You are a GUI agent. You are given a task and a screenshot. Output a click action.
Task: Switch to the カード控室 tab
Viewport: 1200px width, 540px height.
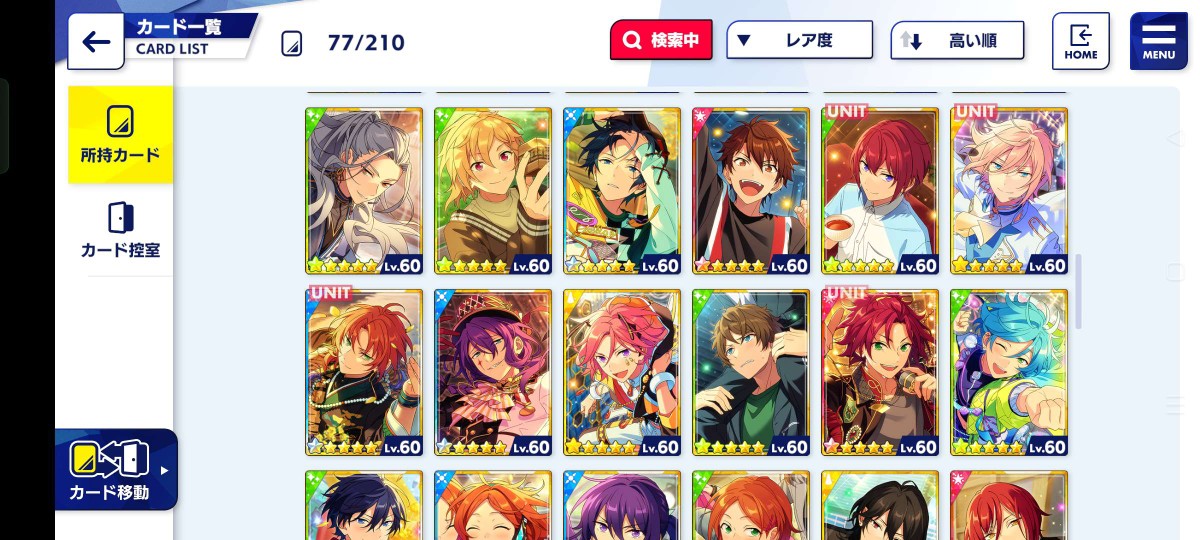click(120, 230)
